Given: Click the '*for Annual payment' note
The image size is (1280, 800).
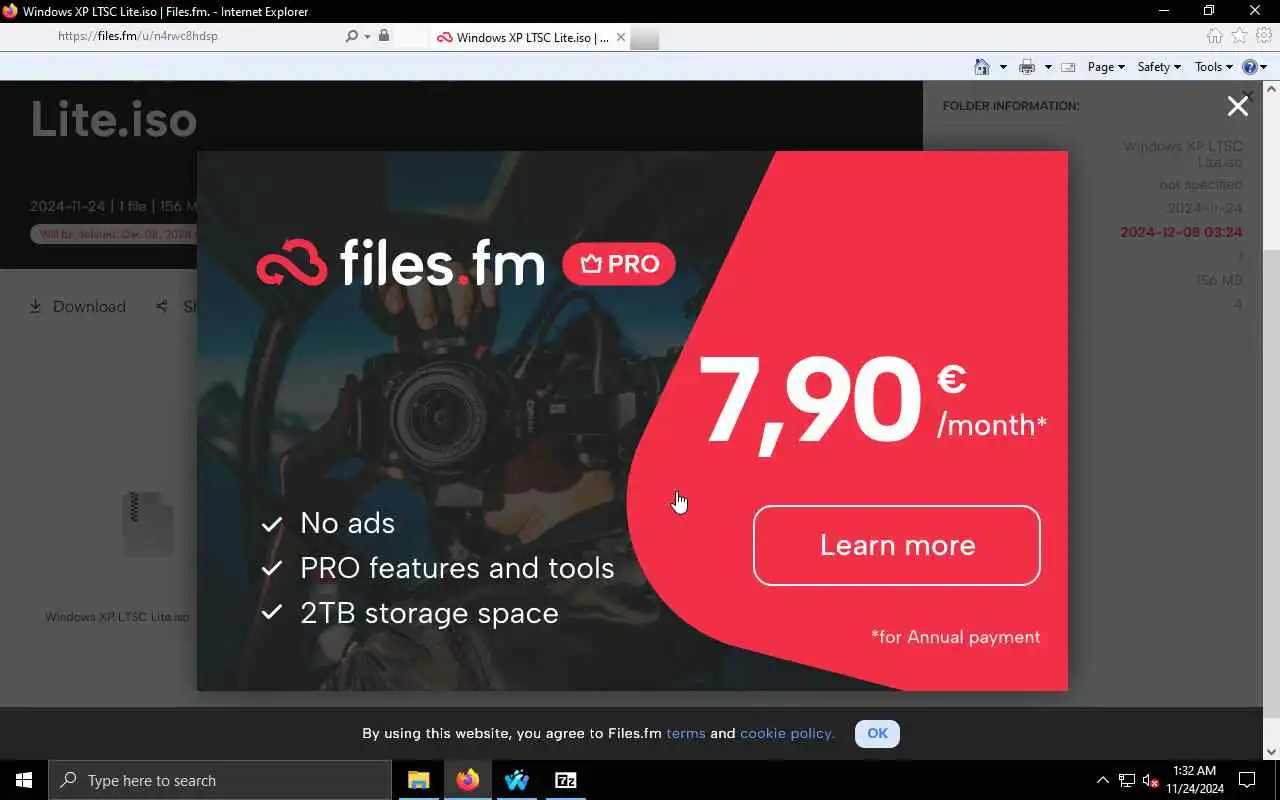Looking at the screenshot, I should 955,637.
